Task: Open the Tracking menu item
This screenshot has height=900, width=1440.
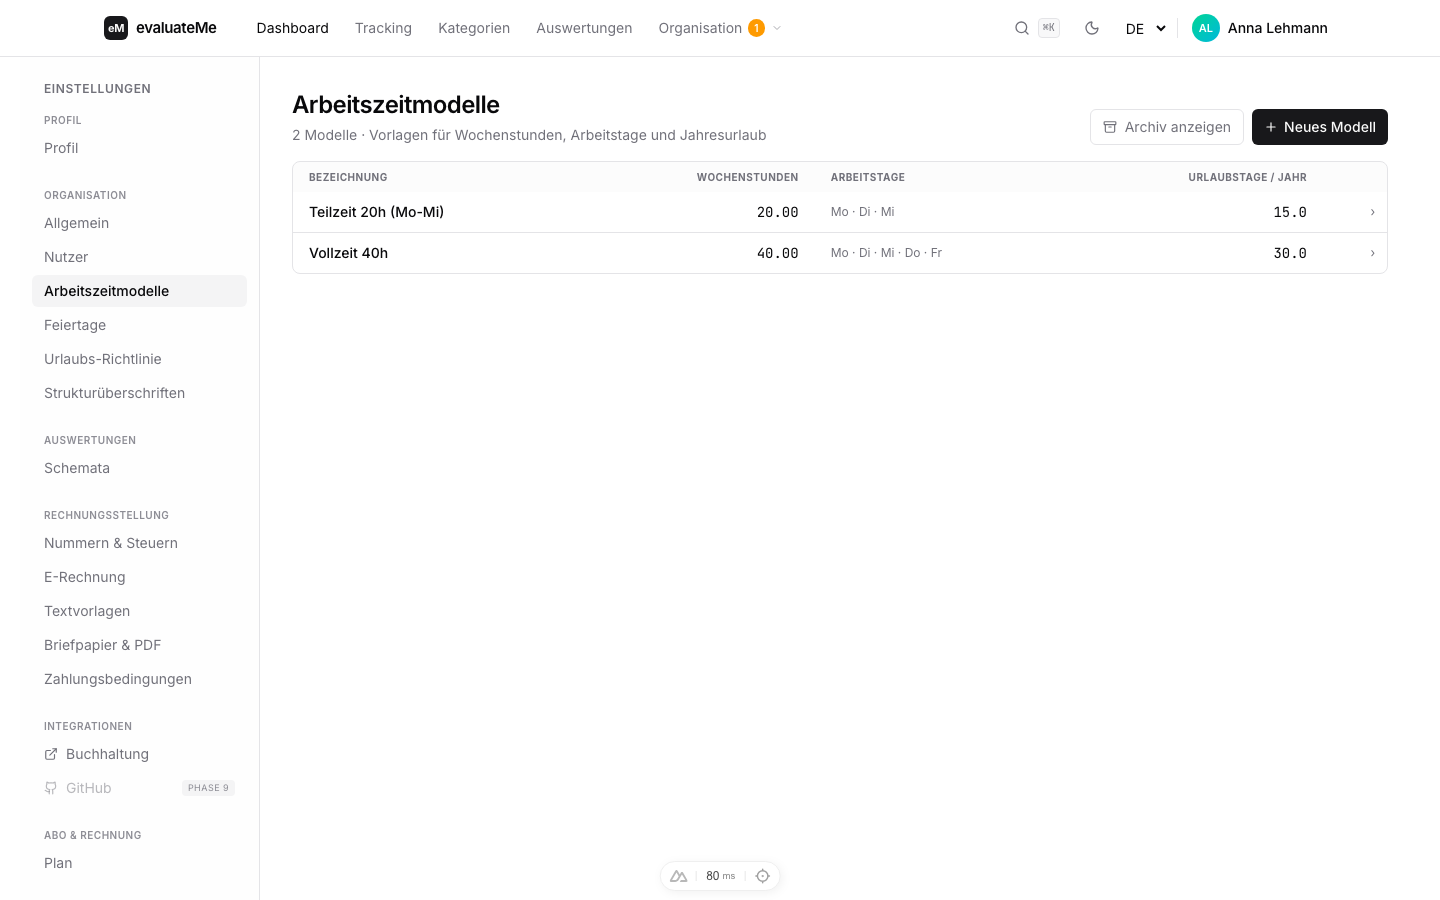Action: coord(383,28)
